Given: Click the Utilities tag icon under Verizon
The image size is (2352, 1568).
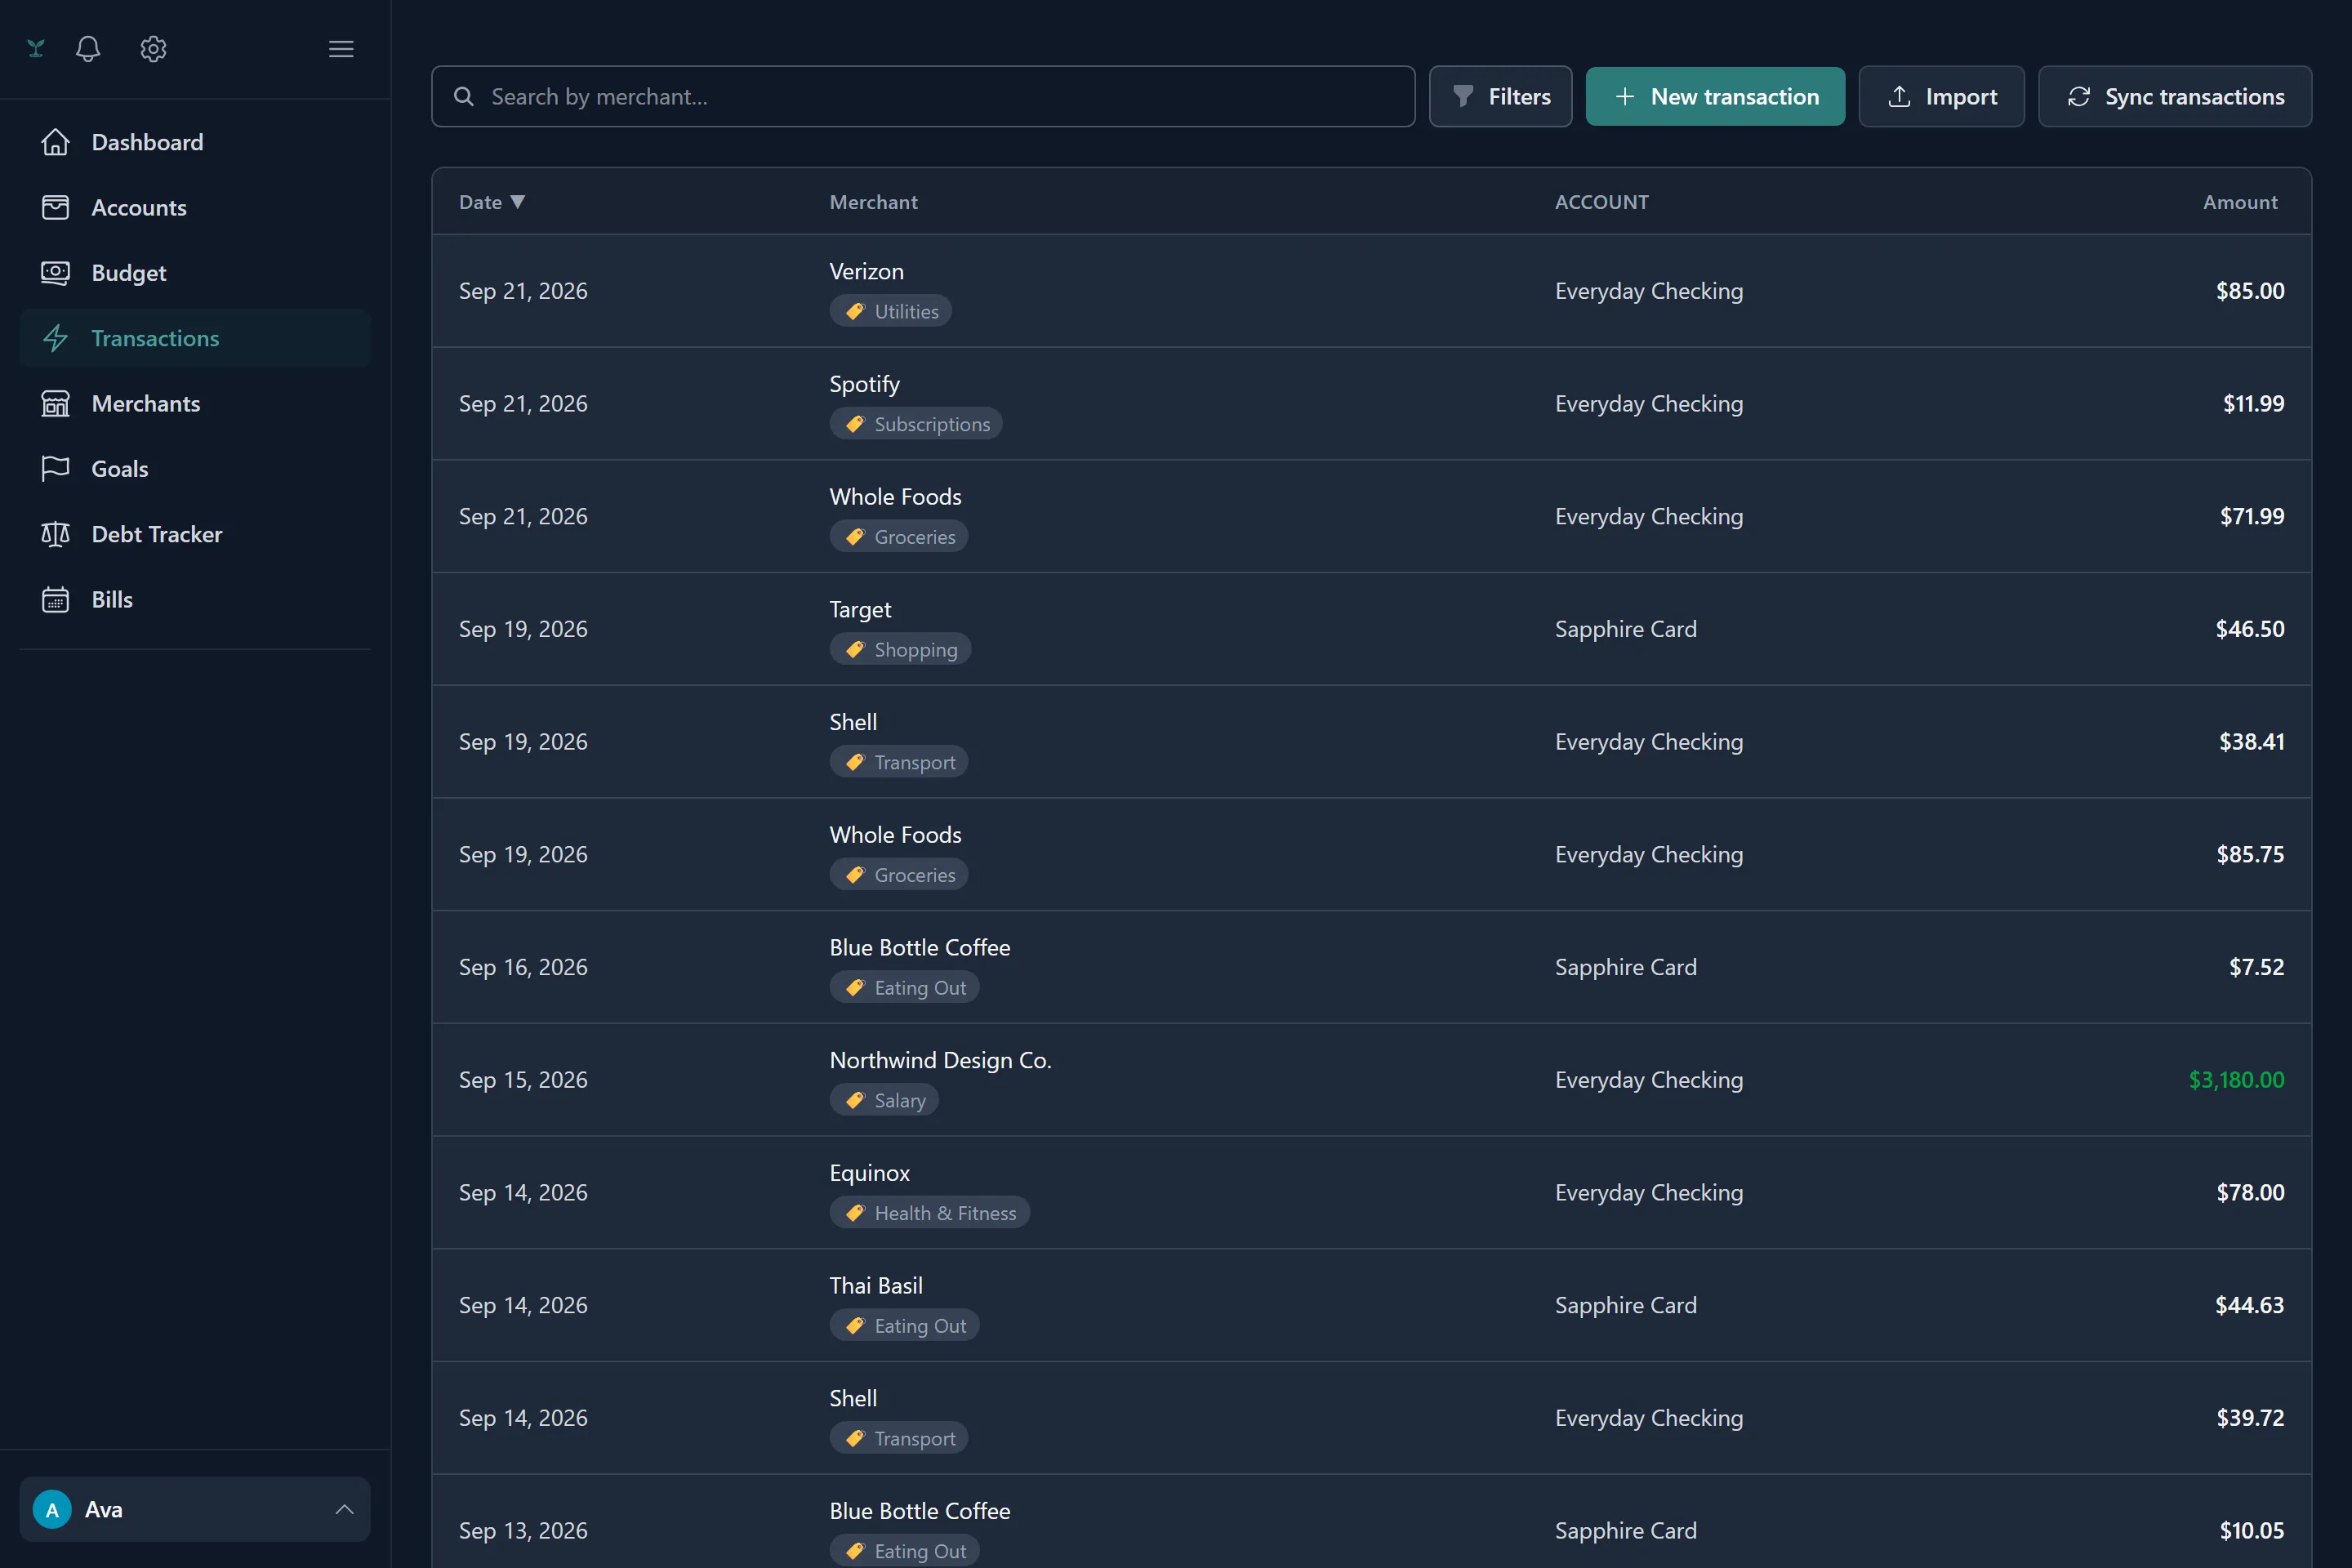Looking at the screenshot, I should point(855,312).
